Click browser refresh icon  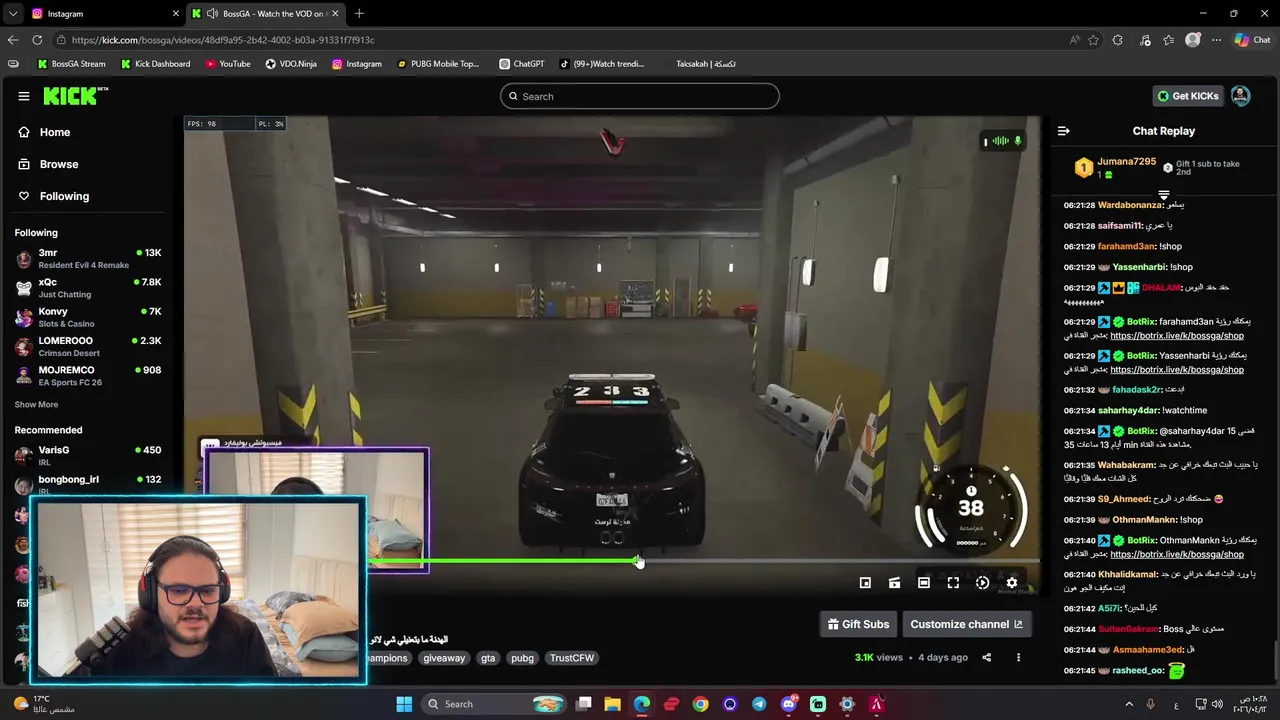pos(37,40)
